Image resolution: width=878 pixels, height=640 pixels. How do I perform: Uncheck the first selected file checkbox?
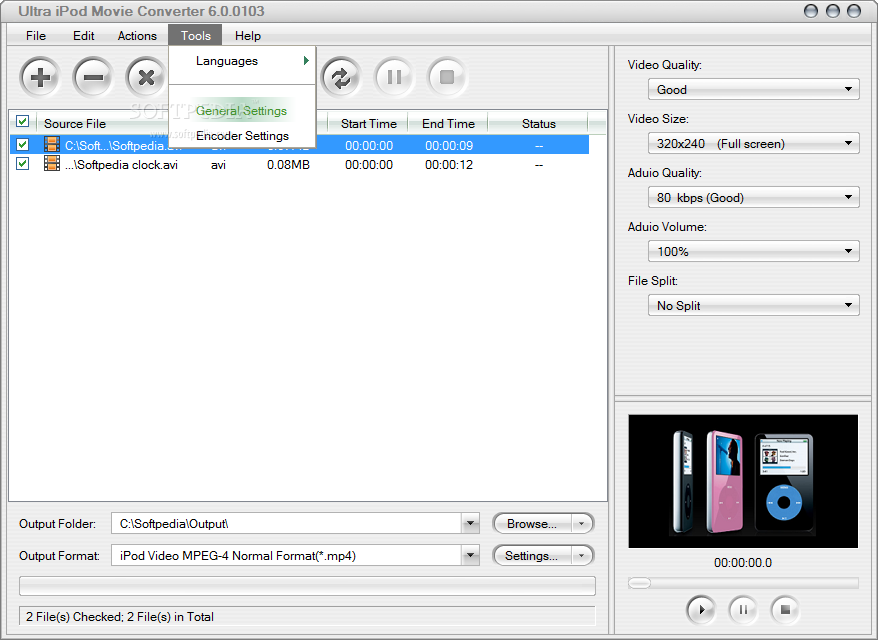tap(22, 144)
